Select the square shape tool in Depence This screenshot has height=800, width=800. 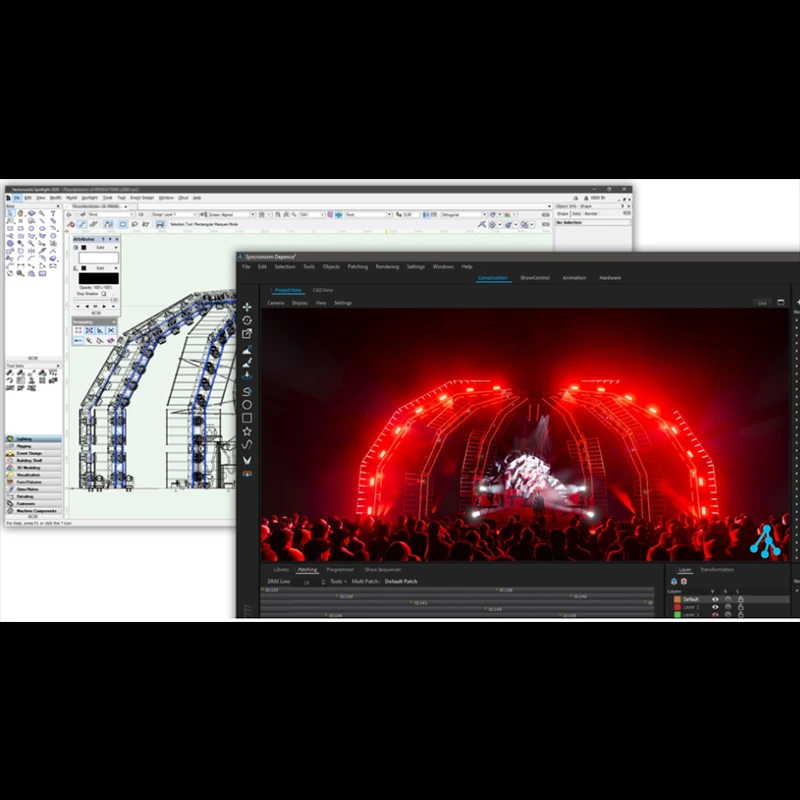247,418
